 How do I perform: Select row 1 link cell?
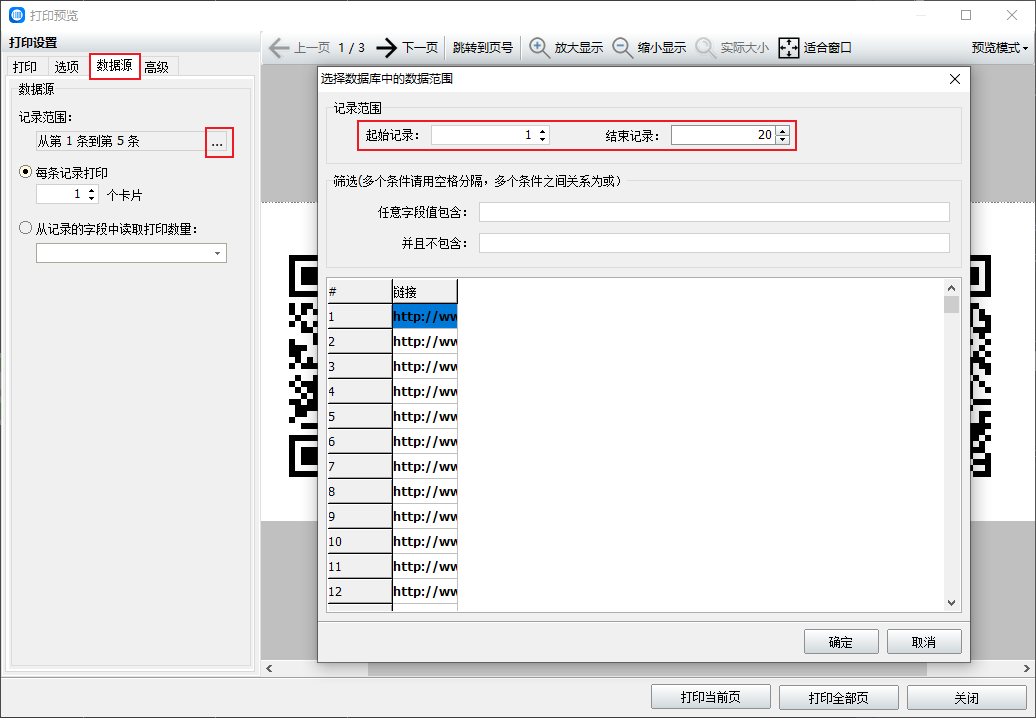tap(425, 316)
